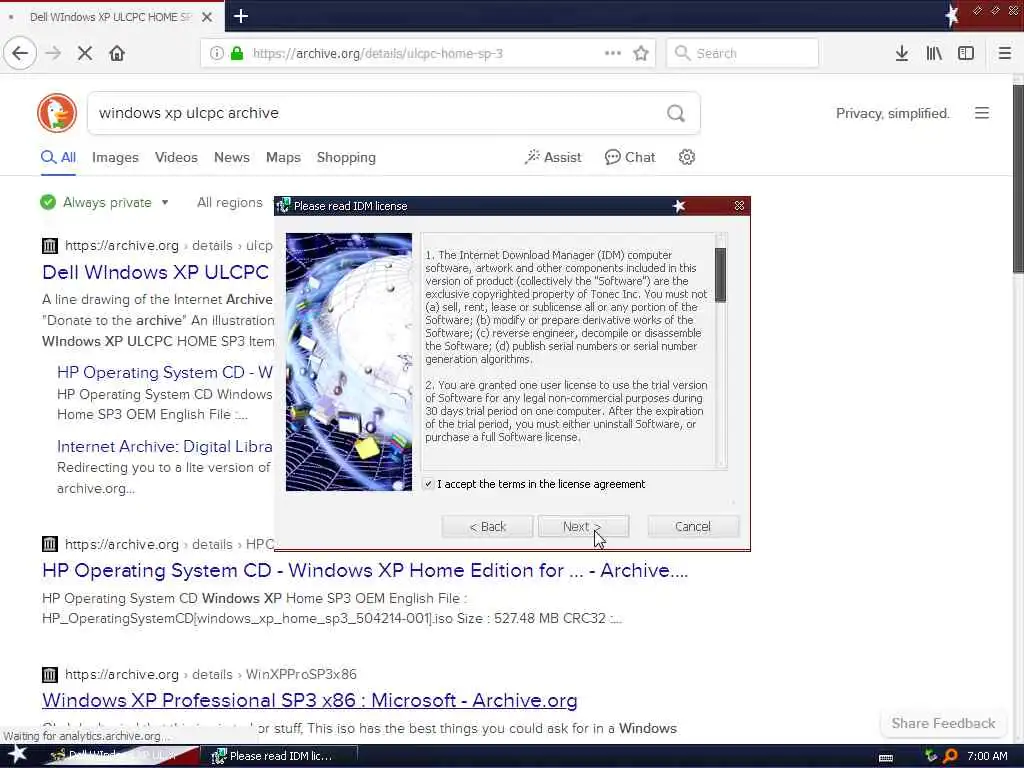
Task: Open Internet Archive: Digital Libra sublink
Action: pos(165,446)
